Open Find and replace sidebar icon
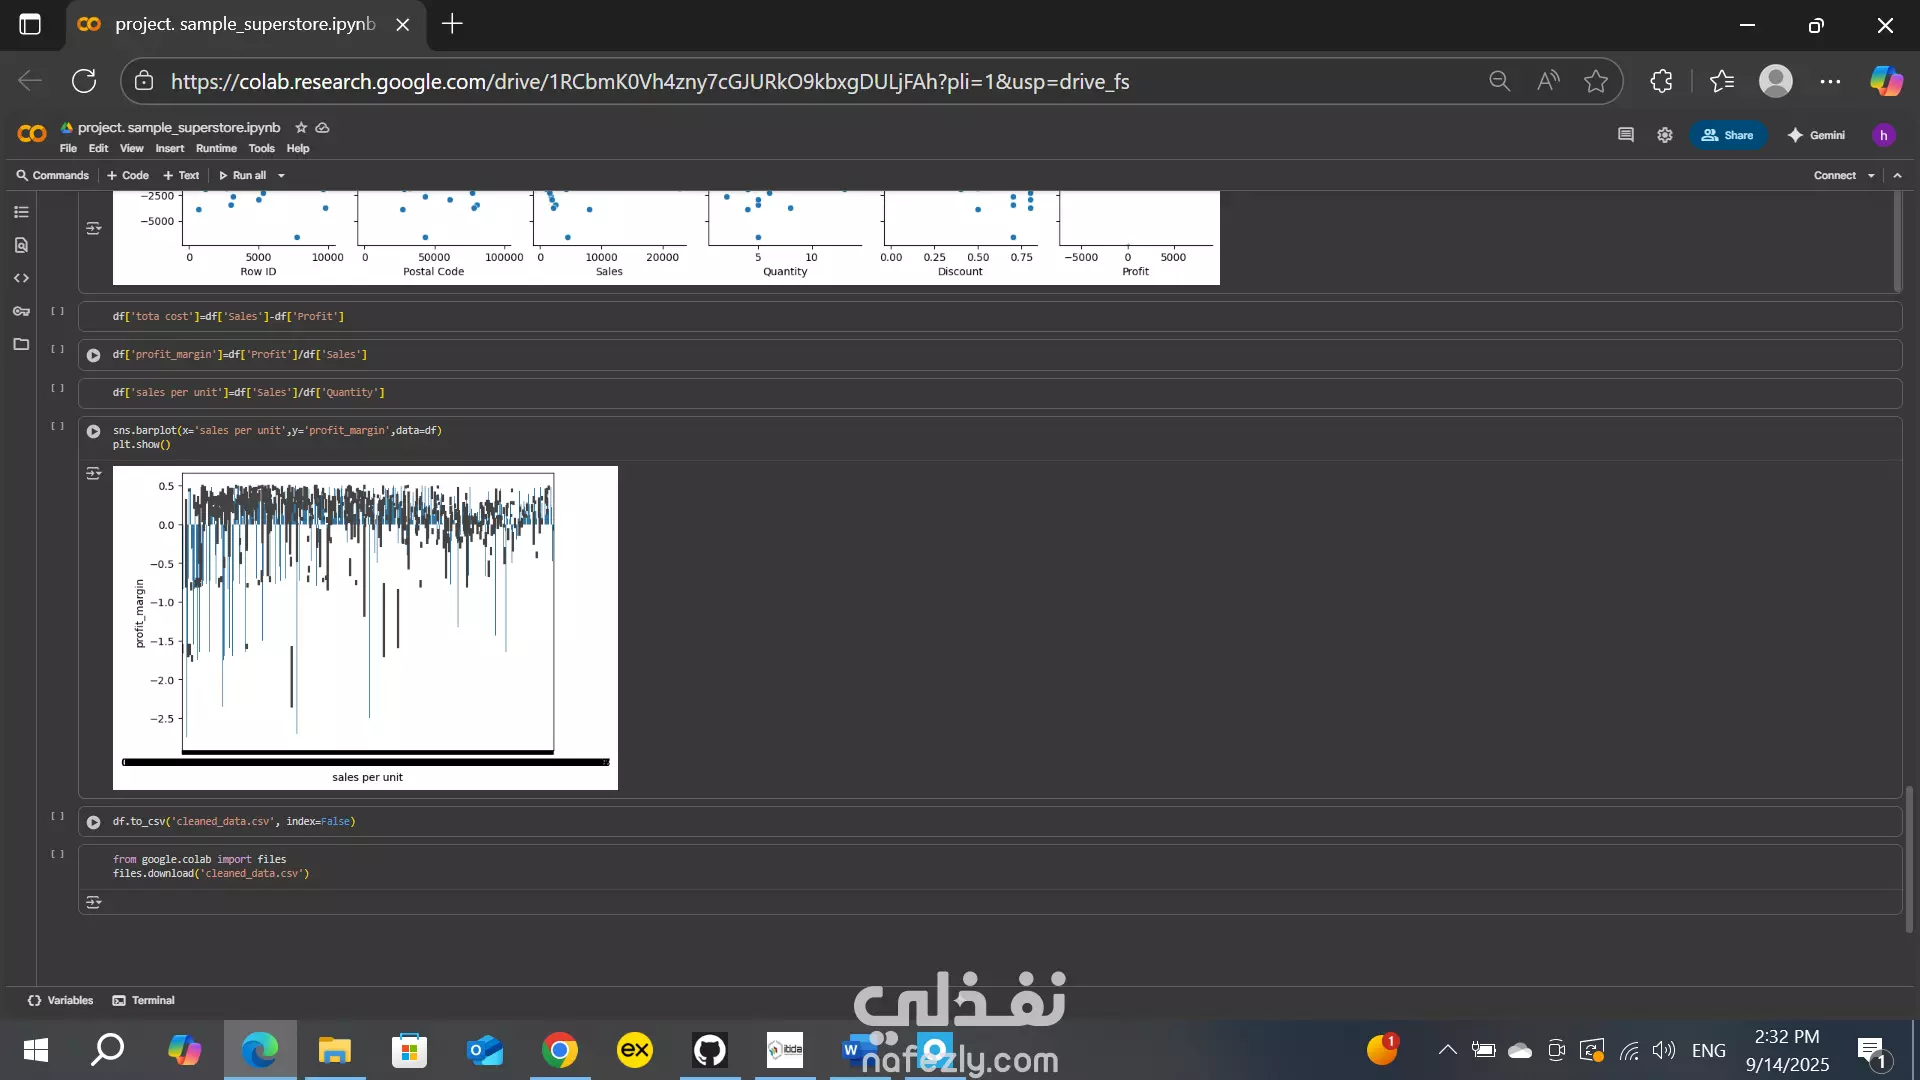This screenshot has width=1920, height=1080. [x=21, y=245]
